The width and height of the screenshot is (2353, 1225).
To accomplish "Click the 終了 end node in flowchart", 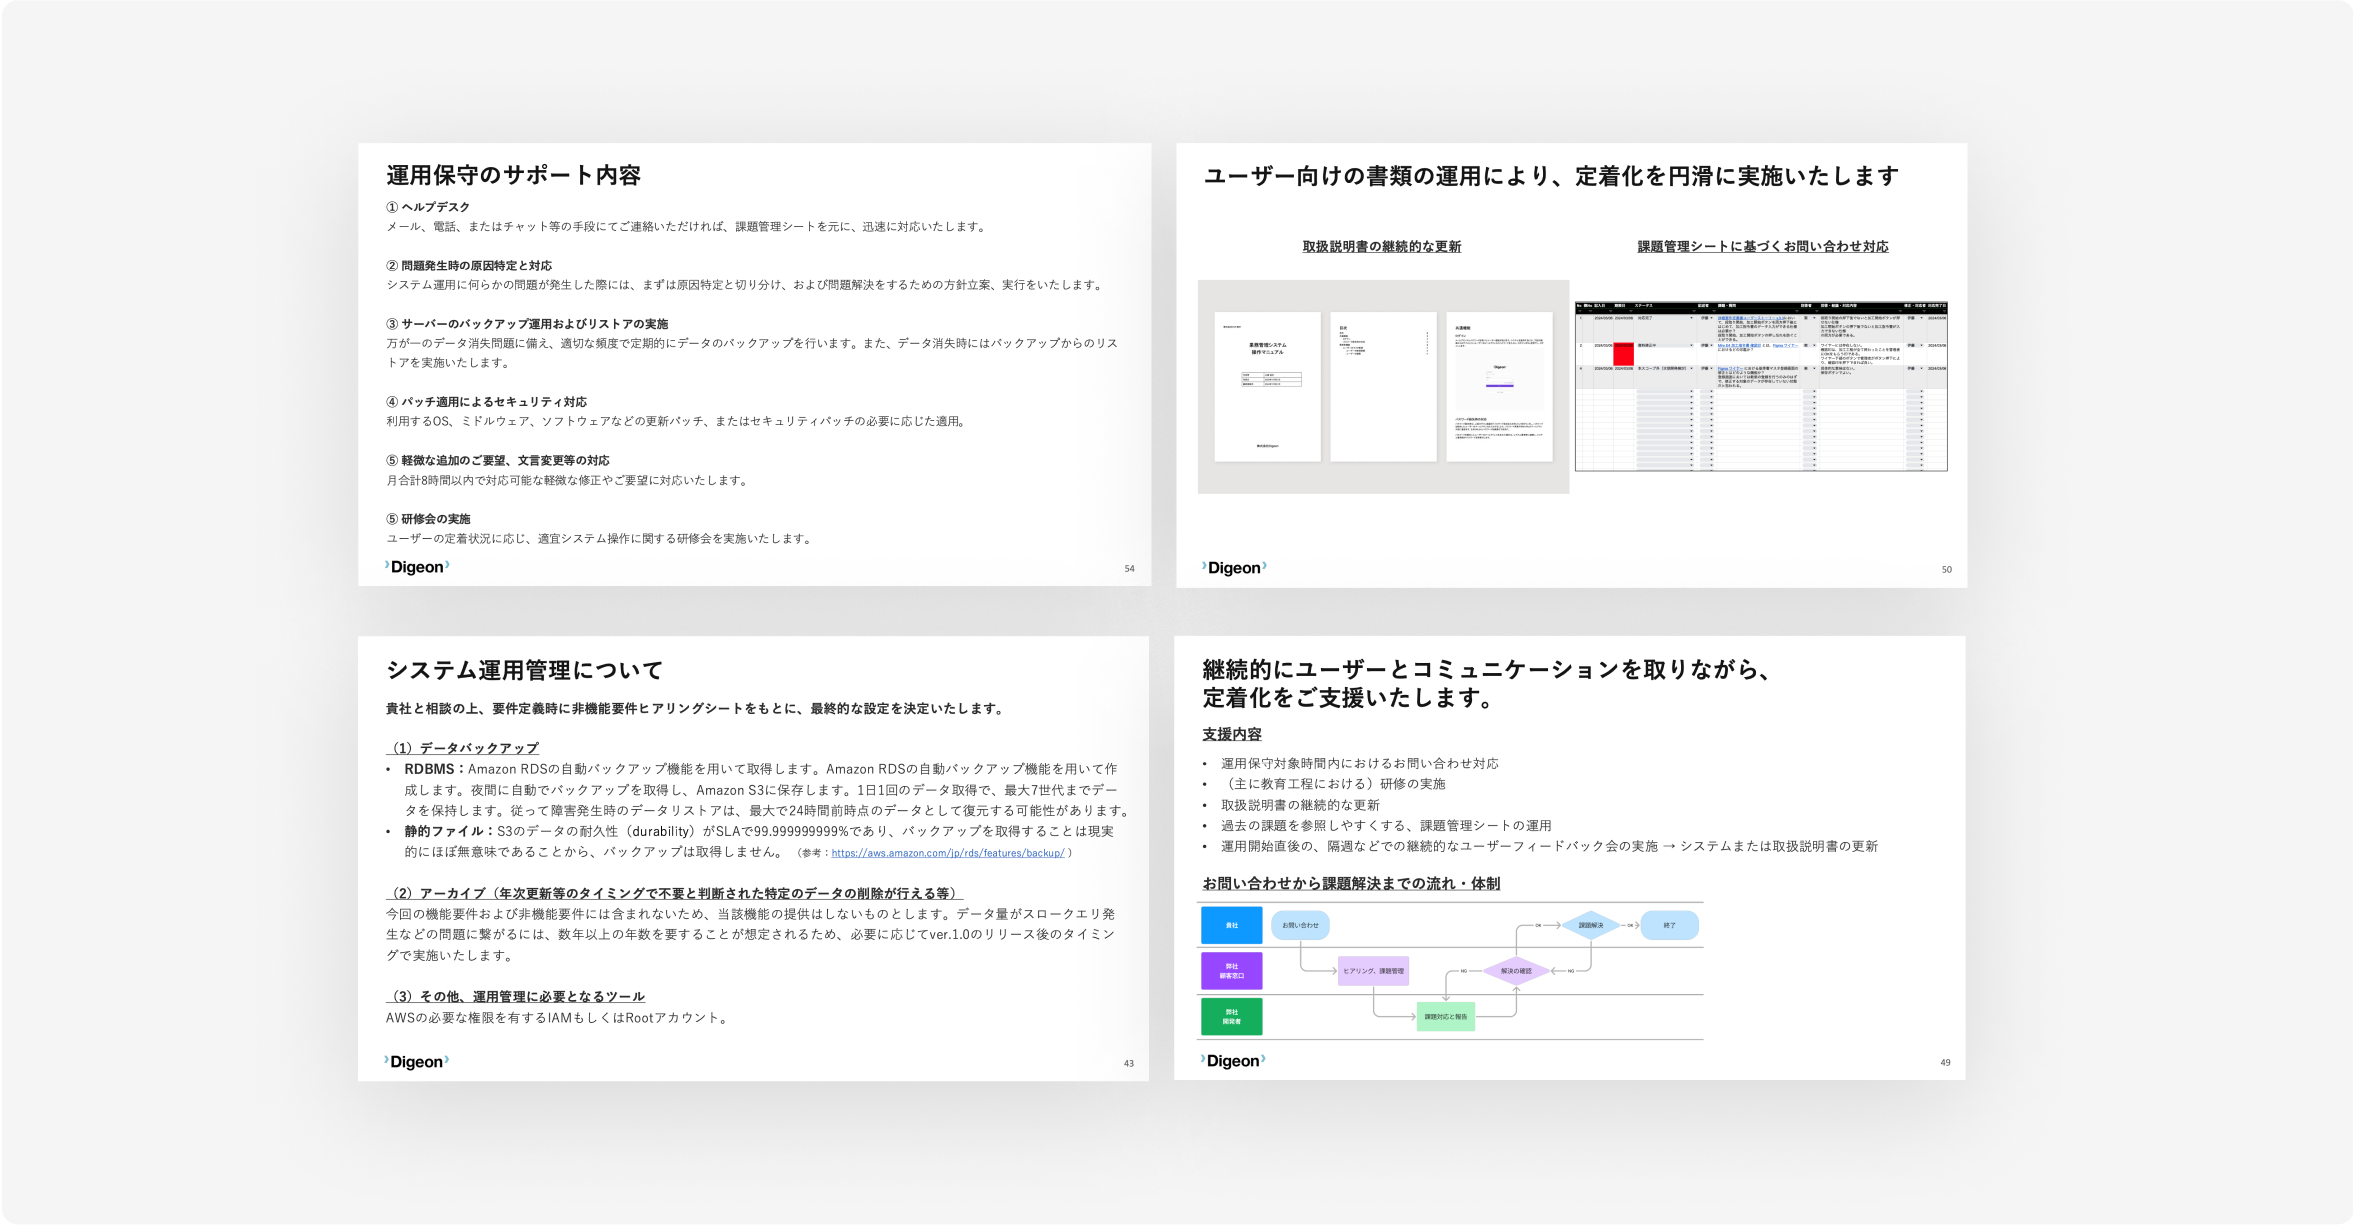I will [x=1669, y=925].
